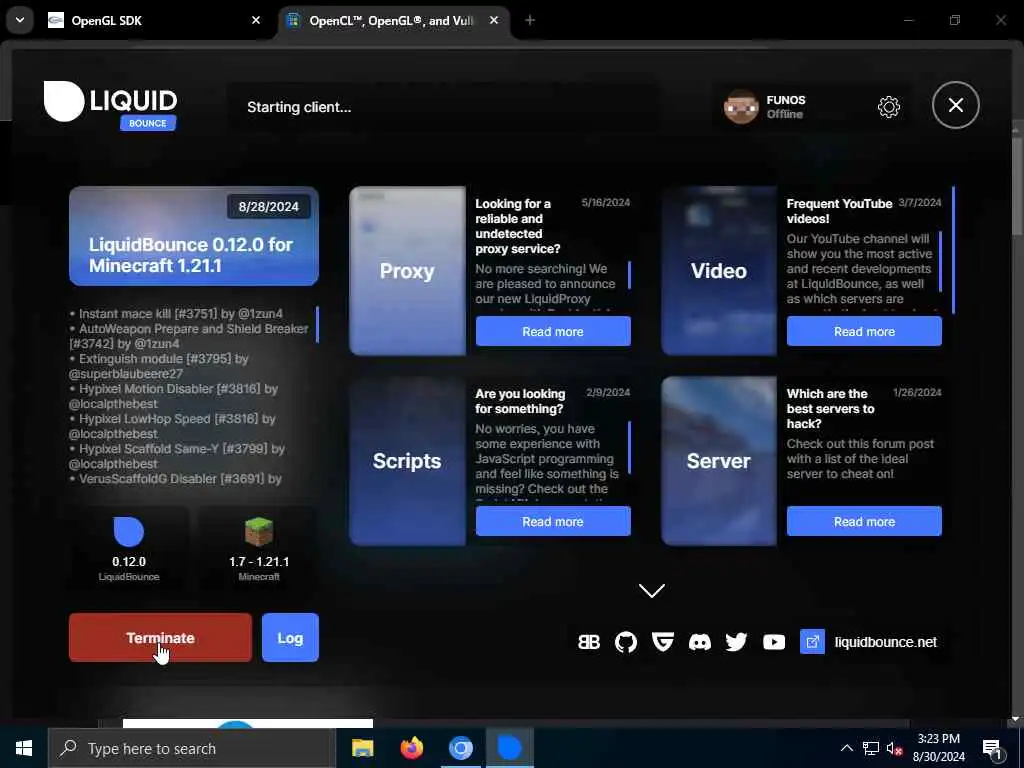
Task: Open the GitHub icon link
Action: (x=626, y=642)
